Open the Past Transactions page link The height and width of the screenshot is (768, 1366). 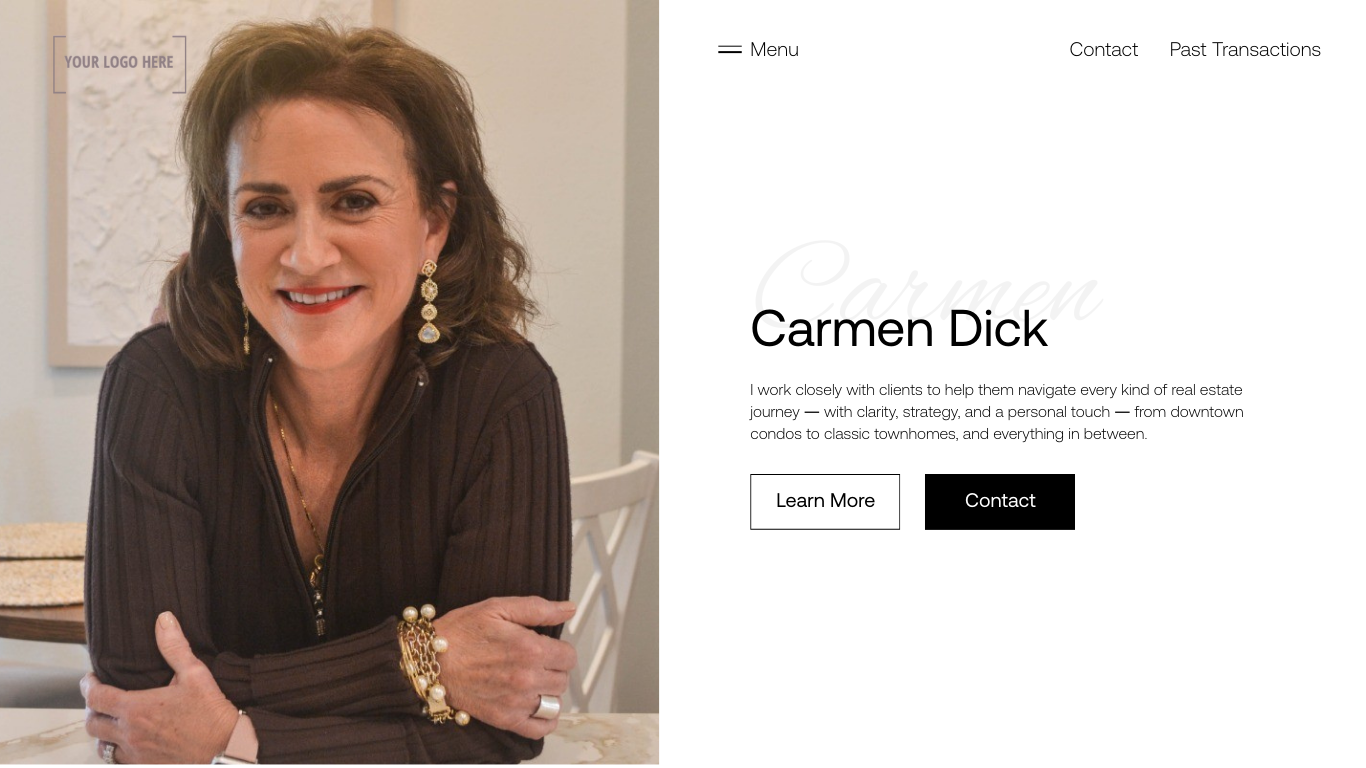point(1245,49)
